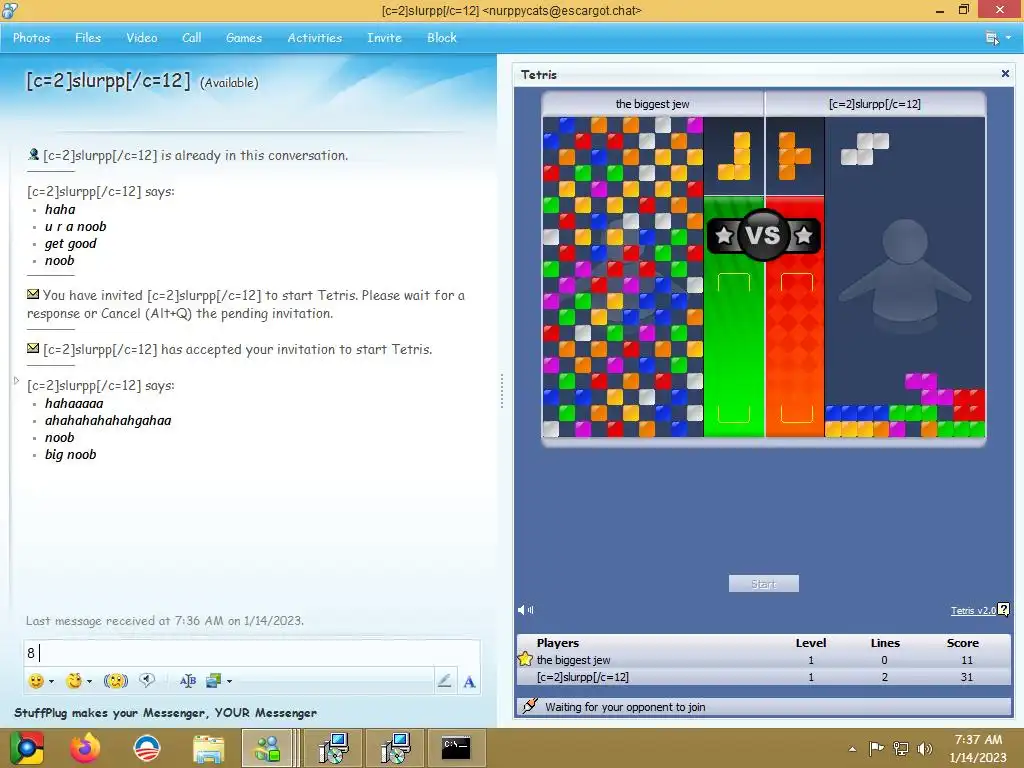Click Invite in the top bar
Image resolution: width=1024 pixels, height=768 pixels.
click(384, 38)
